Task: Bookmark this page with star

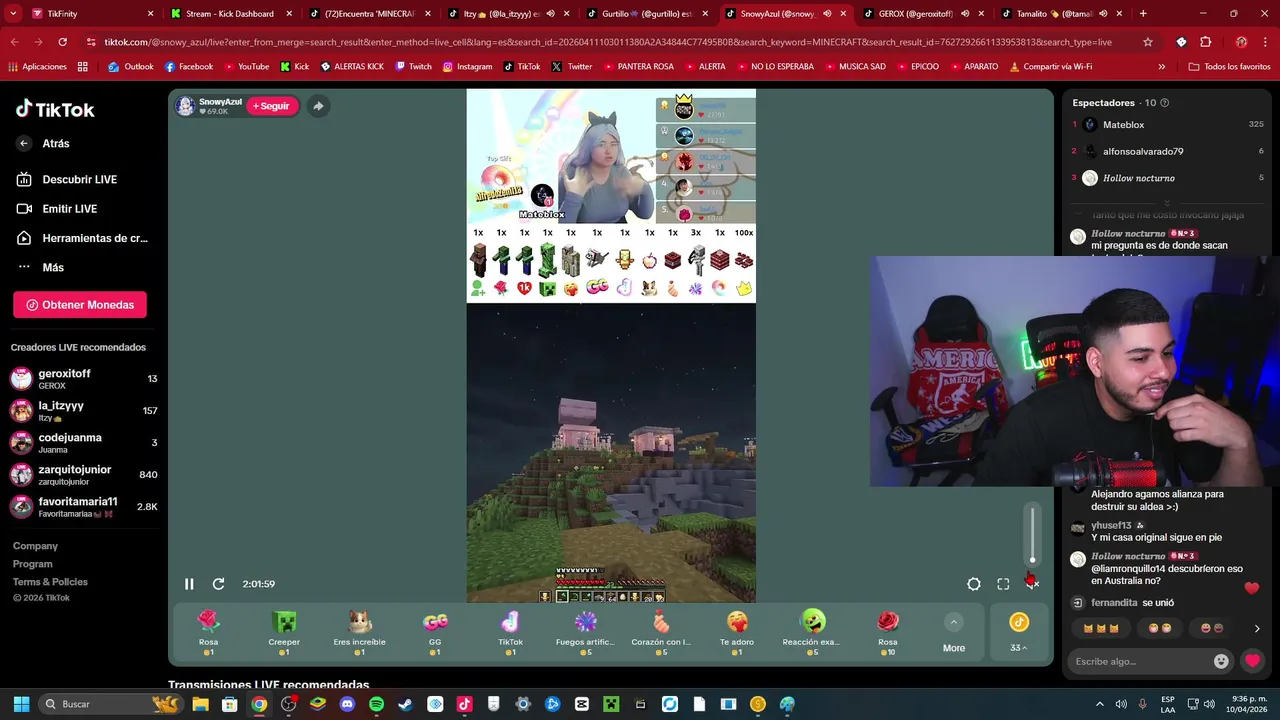Action: click(x=1148, y=42)
